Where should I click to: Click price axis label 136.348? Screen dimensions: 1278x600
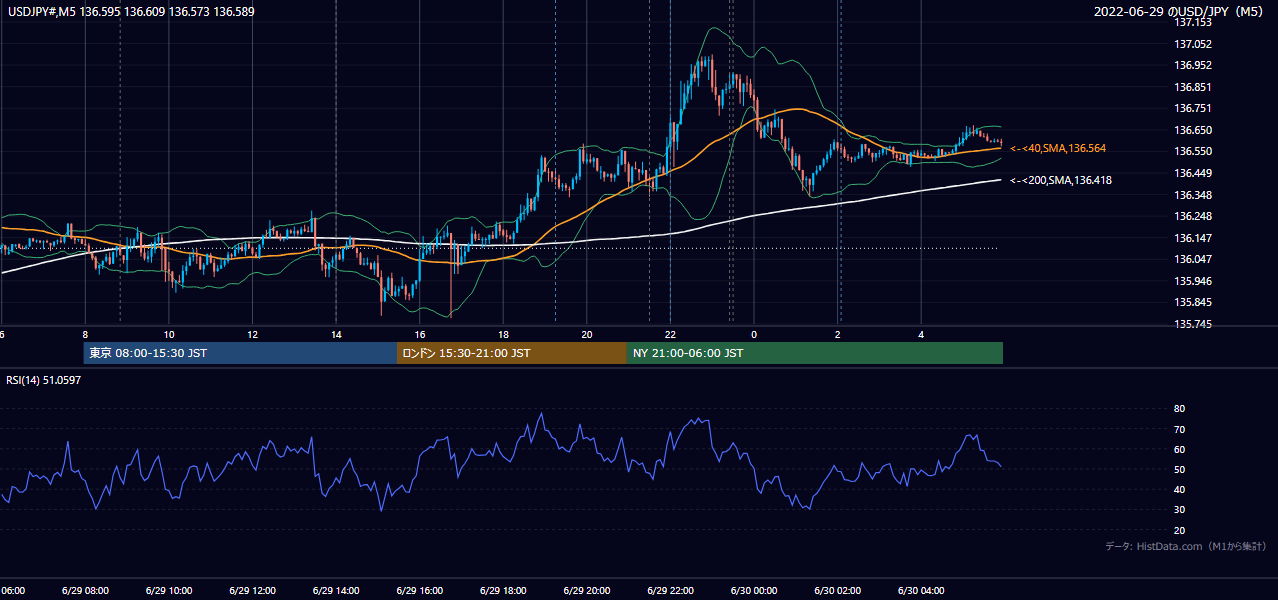pyautogui.click(x=1193, y=195)
